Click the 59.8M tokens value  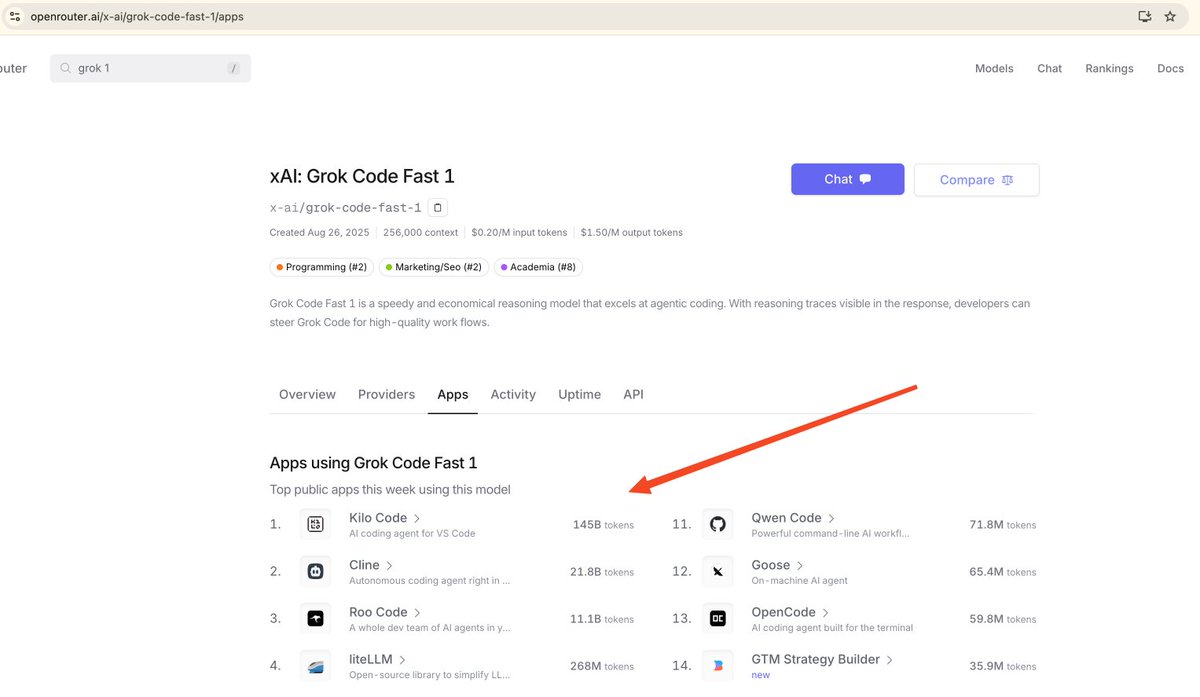[x=1003, y=619]
